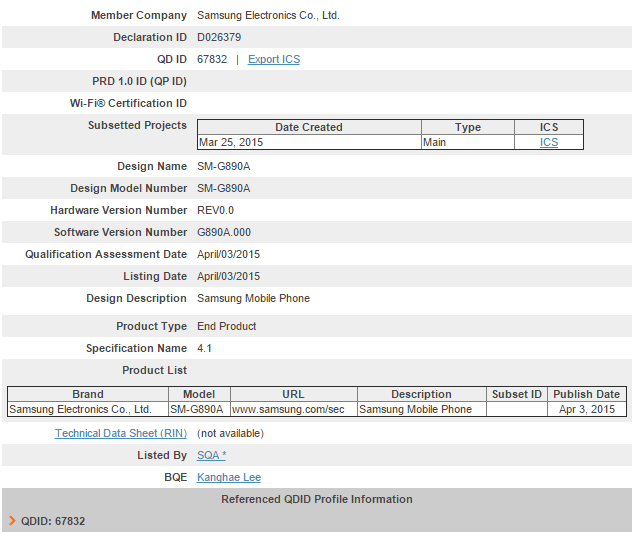Click the (not available) text
The height and width of the screenshot is (537, 636).
[230, 433]
